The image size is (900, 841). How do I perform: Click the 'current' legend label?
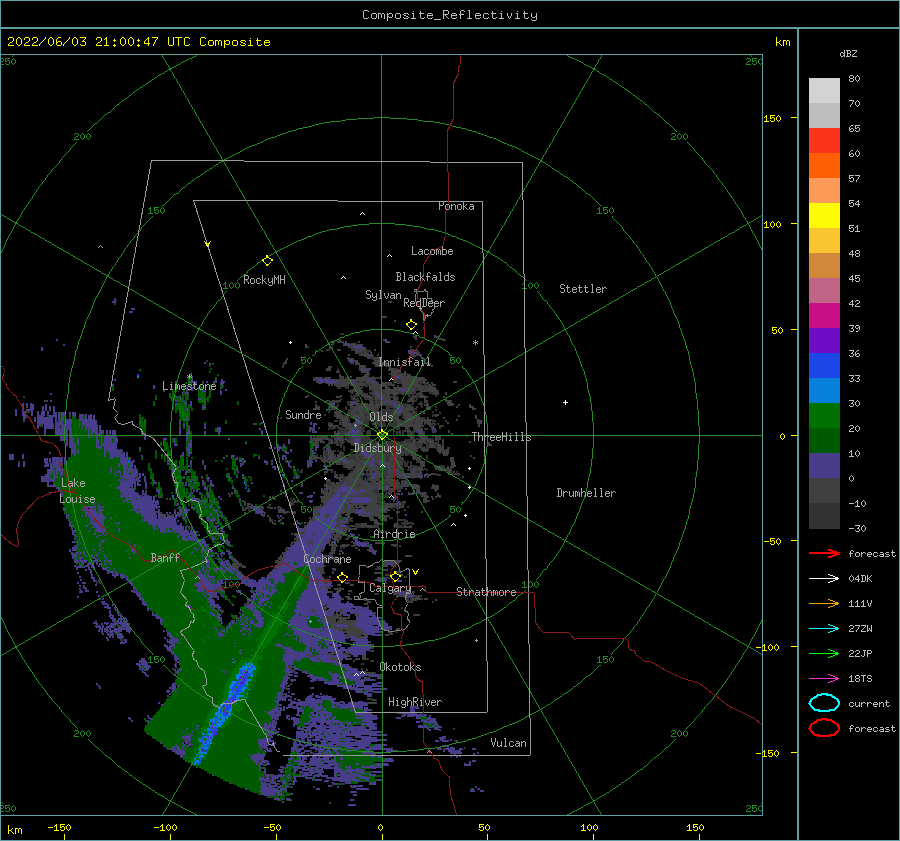tap(869, 703)
